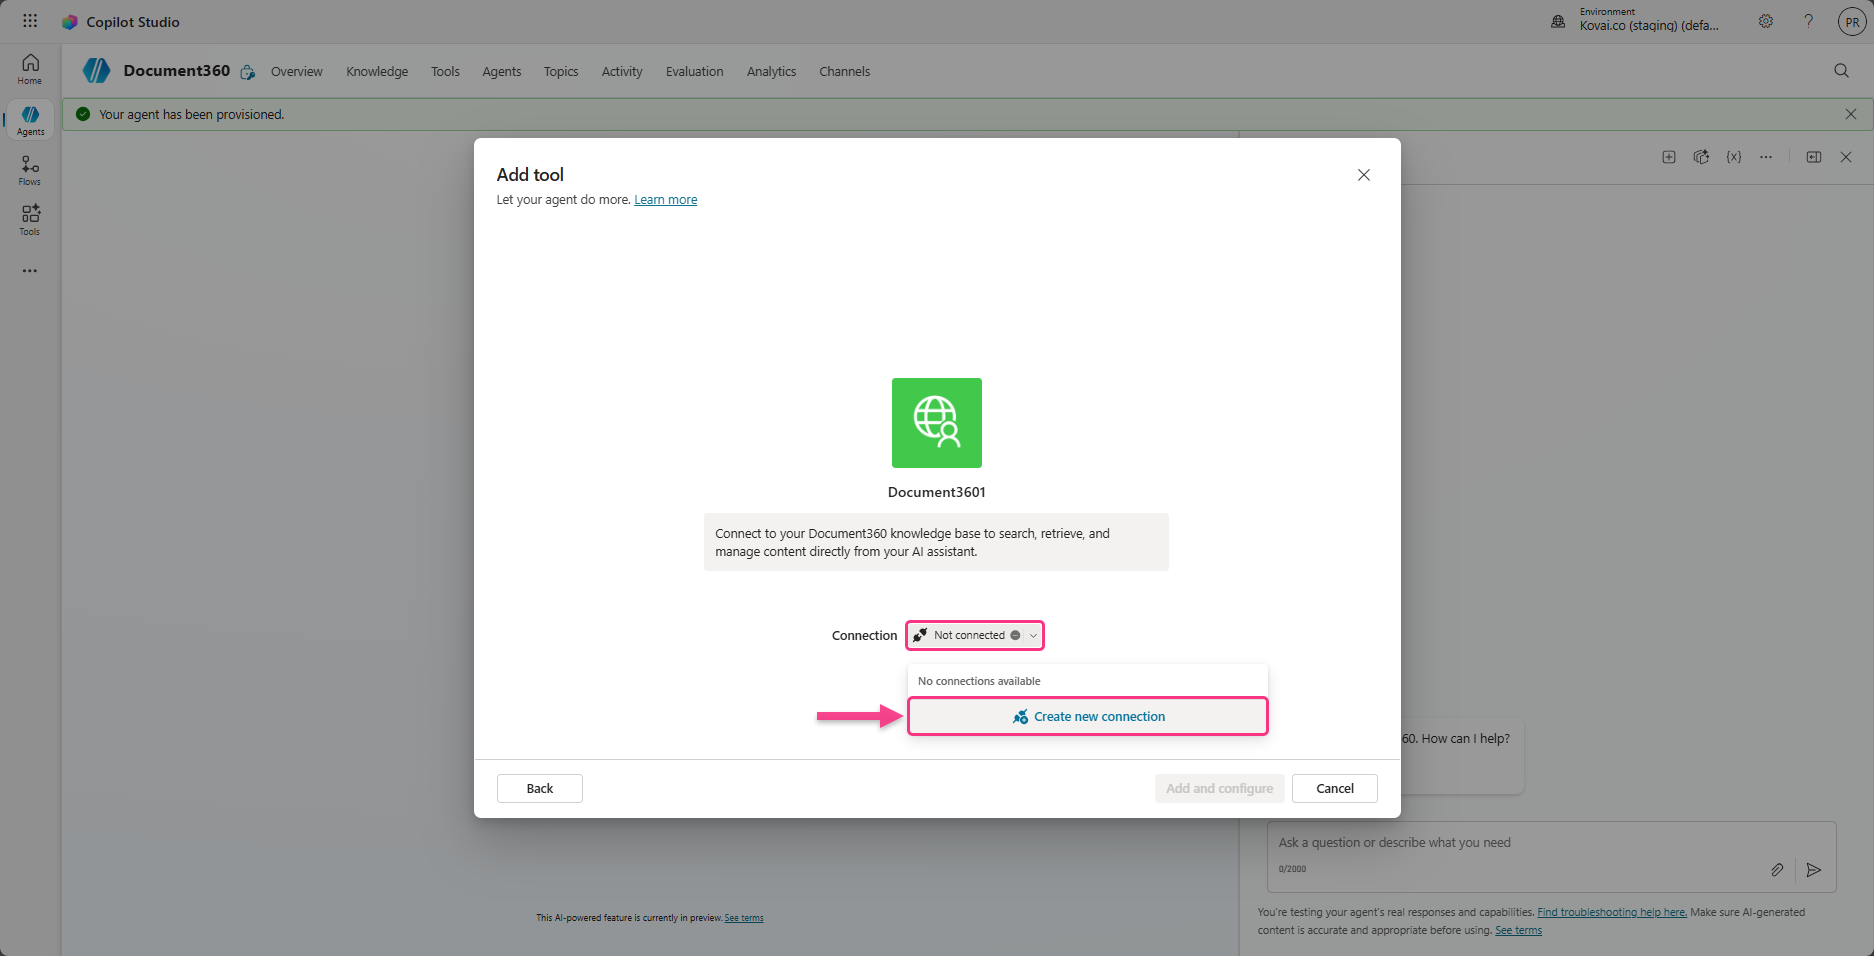Click the Document3601 green connector icon
Image resolution: width=1874 pixels, height=956 pixels.
click(x=936, y=423)
